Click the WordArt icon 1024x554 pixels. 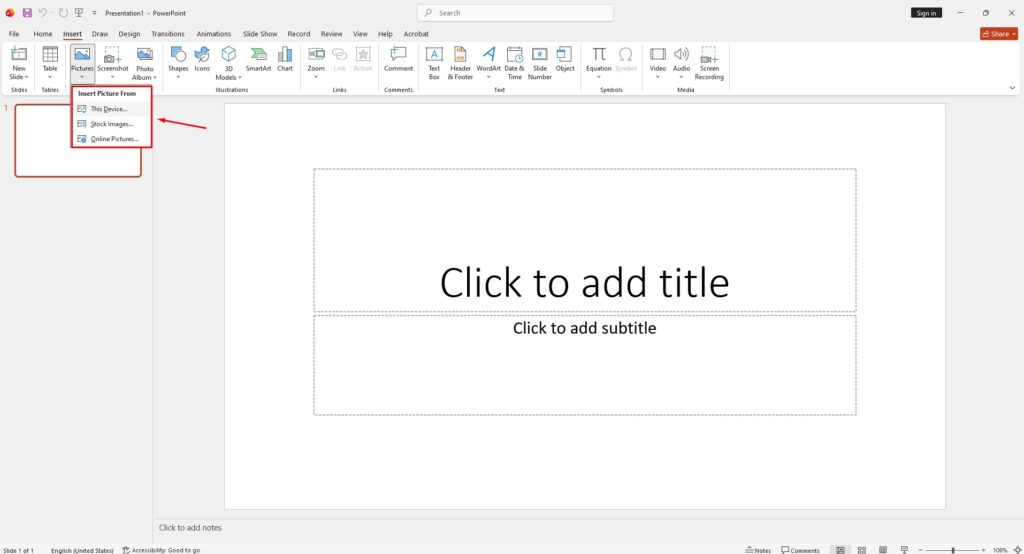click(x=488, y=56)
